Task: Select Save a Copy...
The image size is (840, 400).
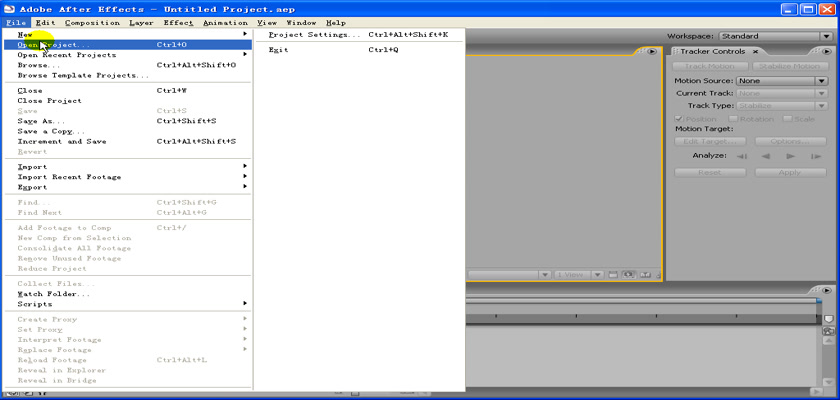Action: (128, 131)
